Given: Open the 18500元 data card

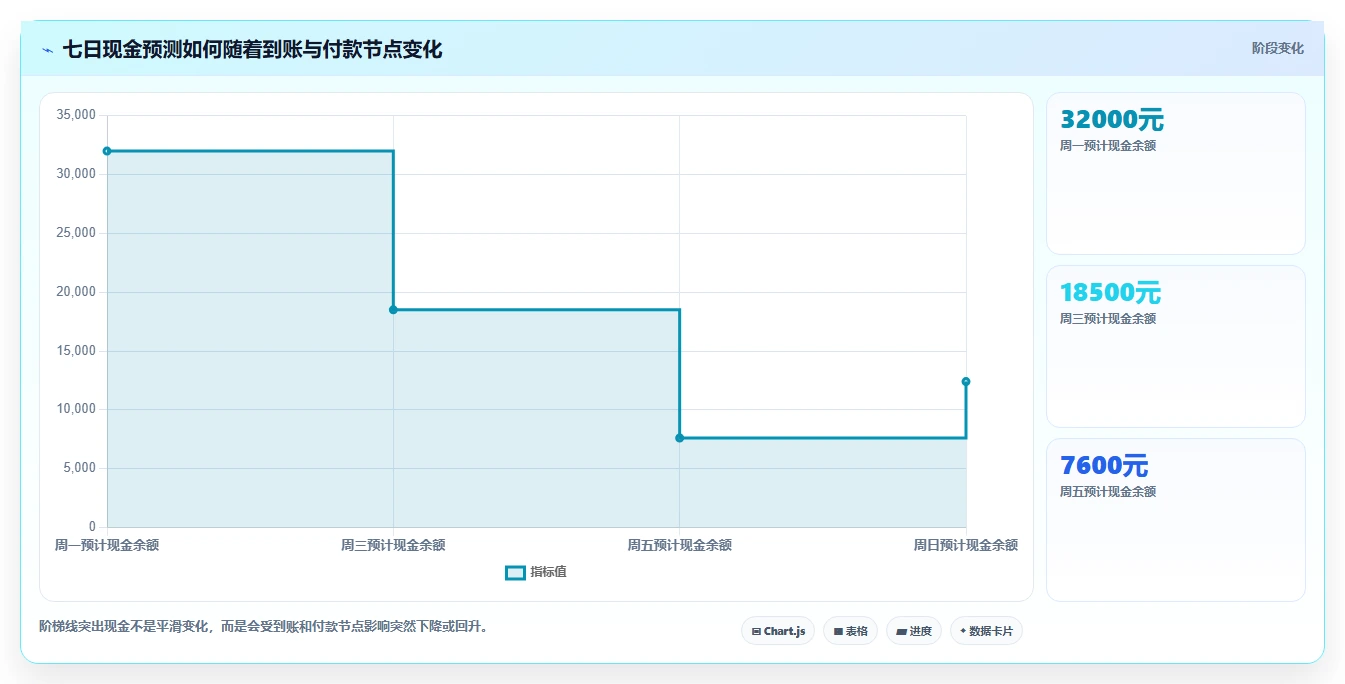Looking at the screenshot, I should click(1175, 346).
